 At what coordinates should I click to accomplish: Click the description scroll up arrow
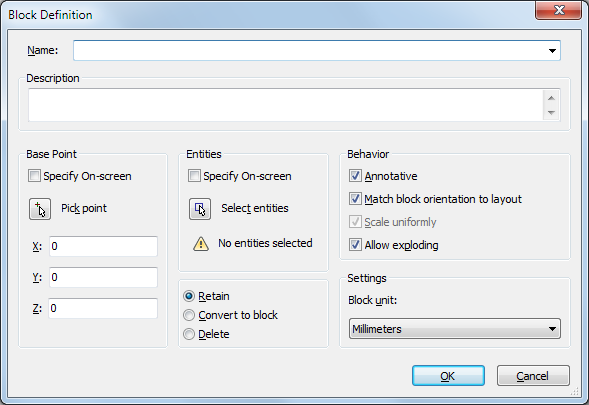[x=551, y=98]
